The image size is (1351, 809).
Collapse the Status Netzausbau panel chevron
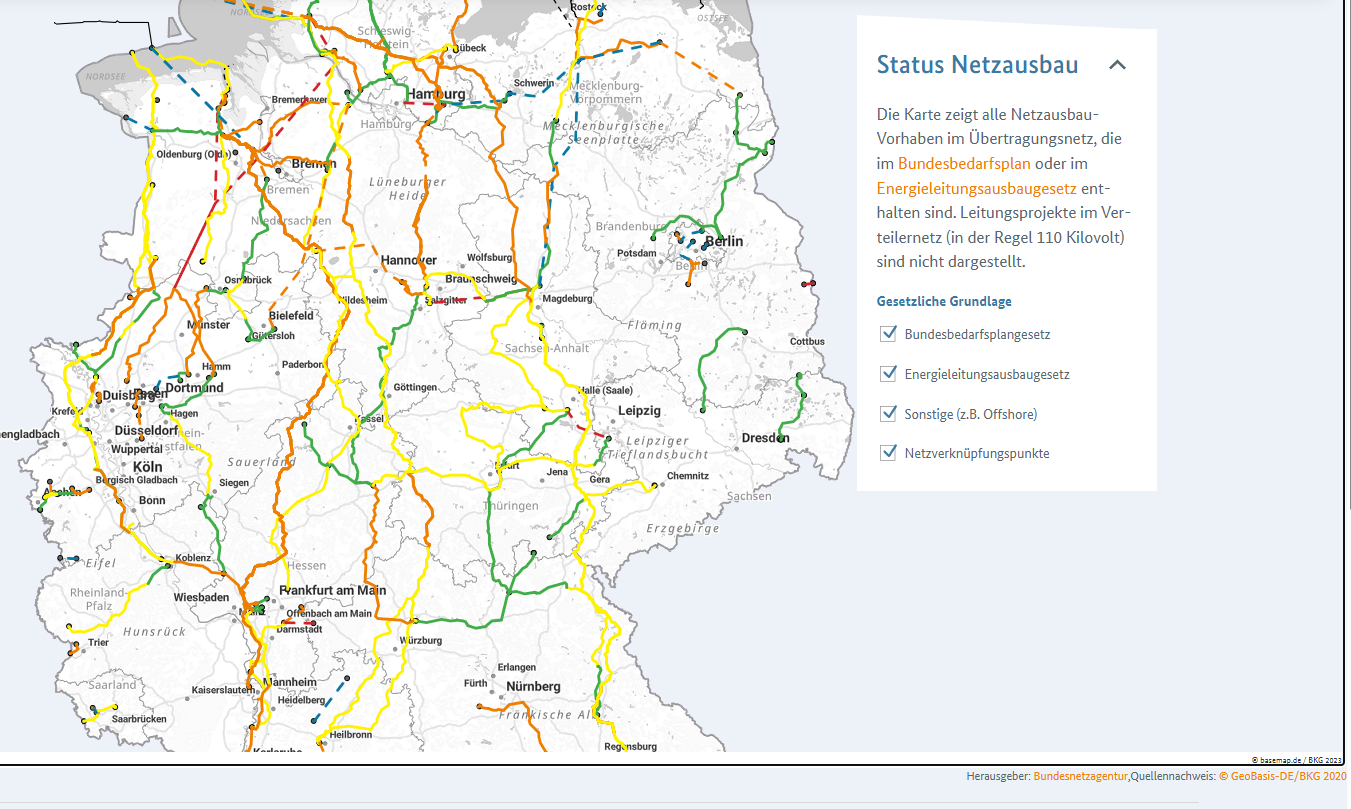1117,66
